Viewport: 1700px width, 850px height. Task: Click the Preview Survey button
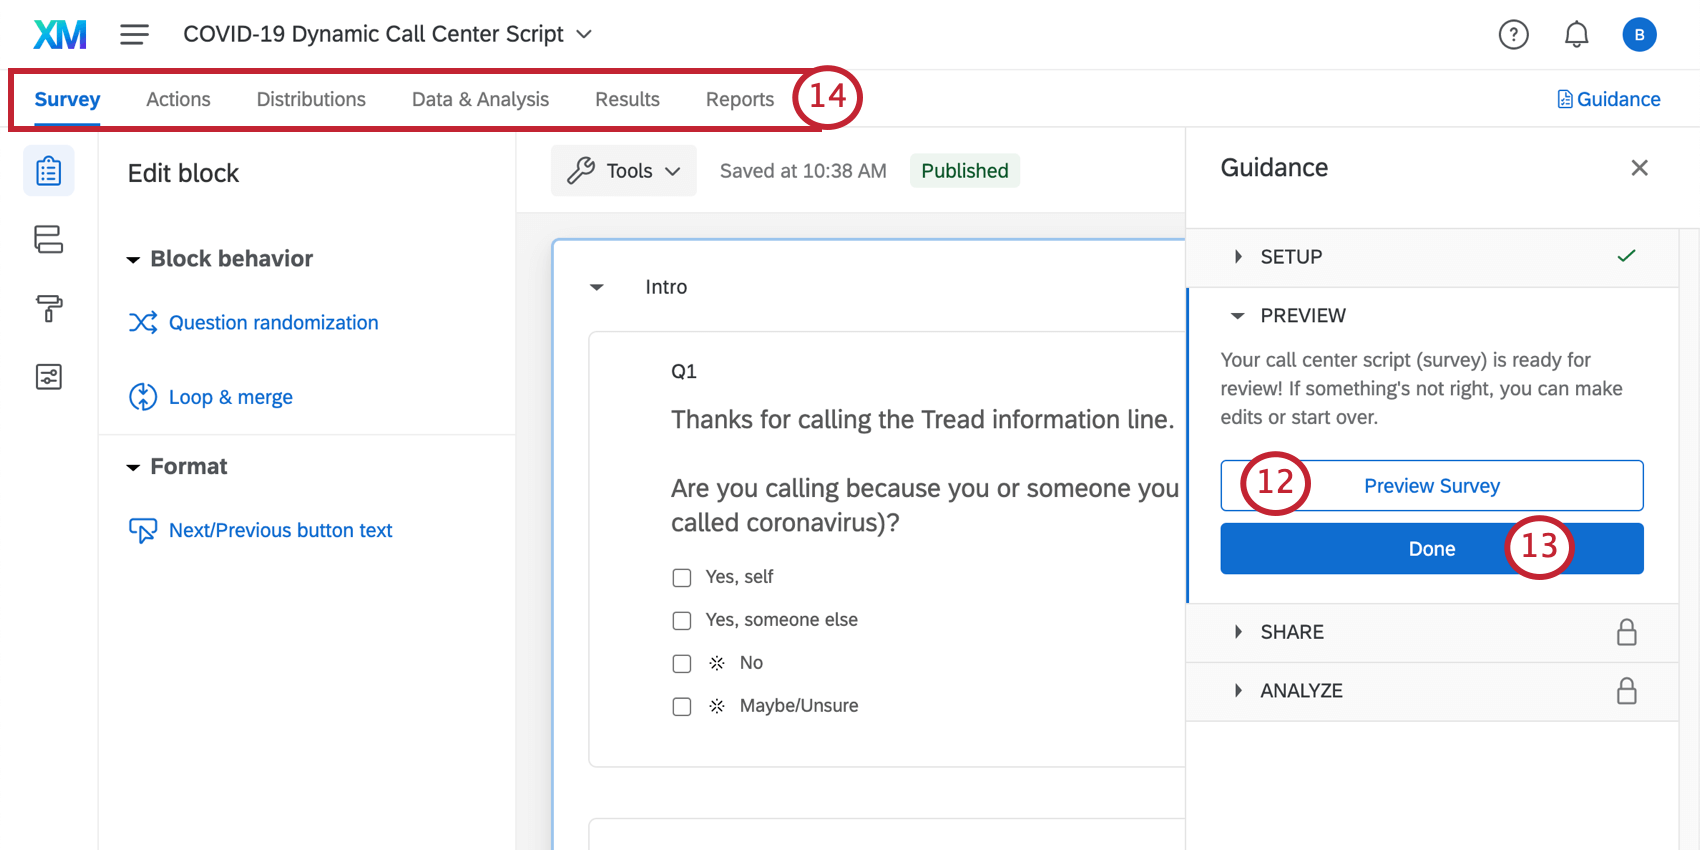[x=1431, y=486]
